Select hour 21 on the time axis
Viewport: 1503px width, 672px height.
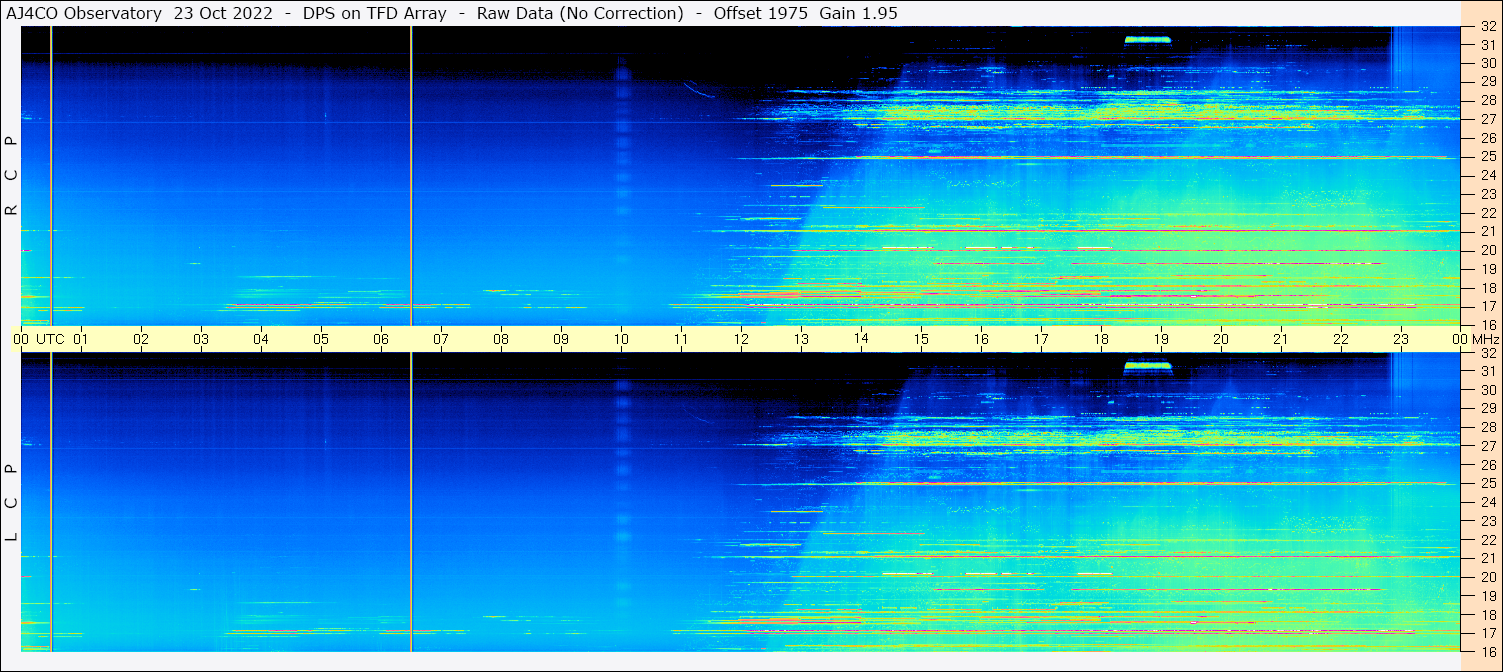click(x=1281, y=339)
